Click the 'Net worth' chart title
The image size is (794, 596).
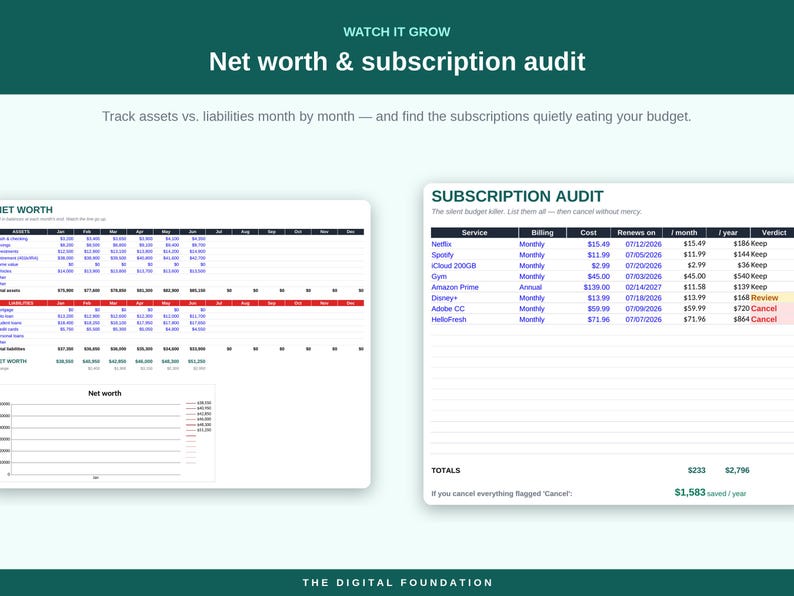click(105, 393)
